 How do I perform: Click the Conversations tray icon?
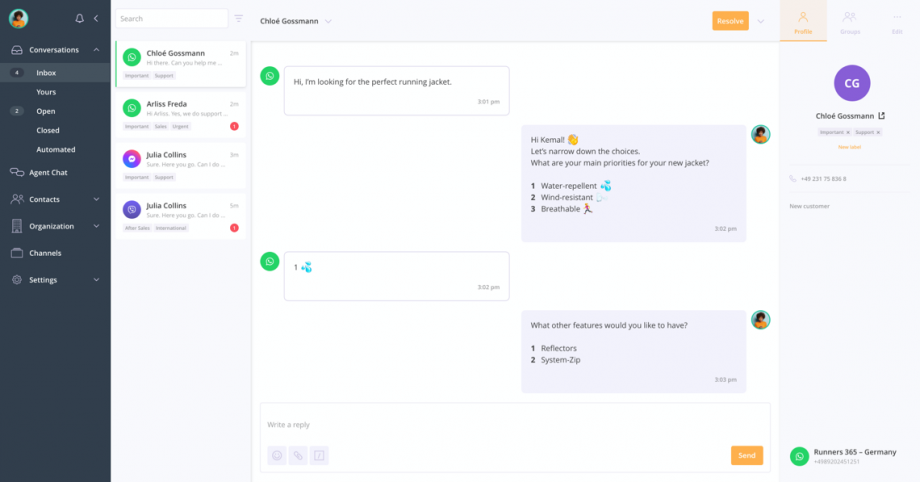tap(17, 50)
